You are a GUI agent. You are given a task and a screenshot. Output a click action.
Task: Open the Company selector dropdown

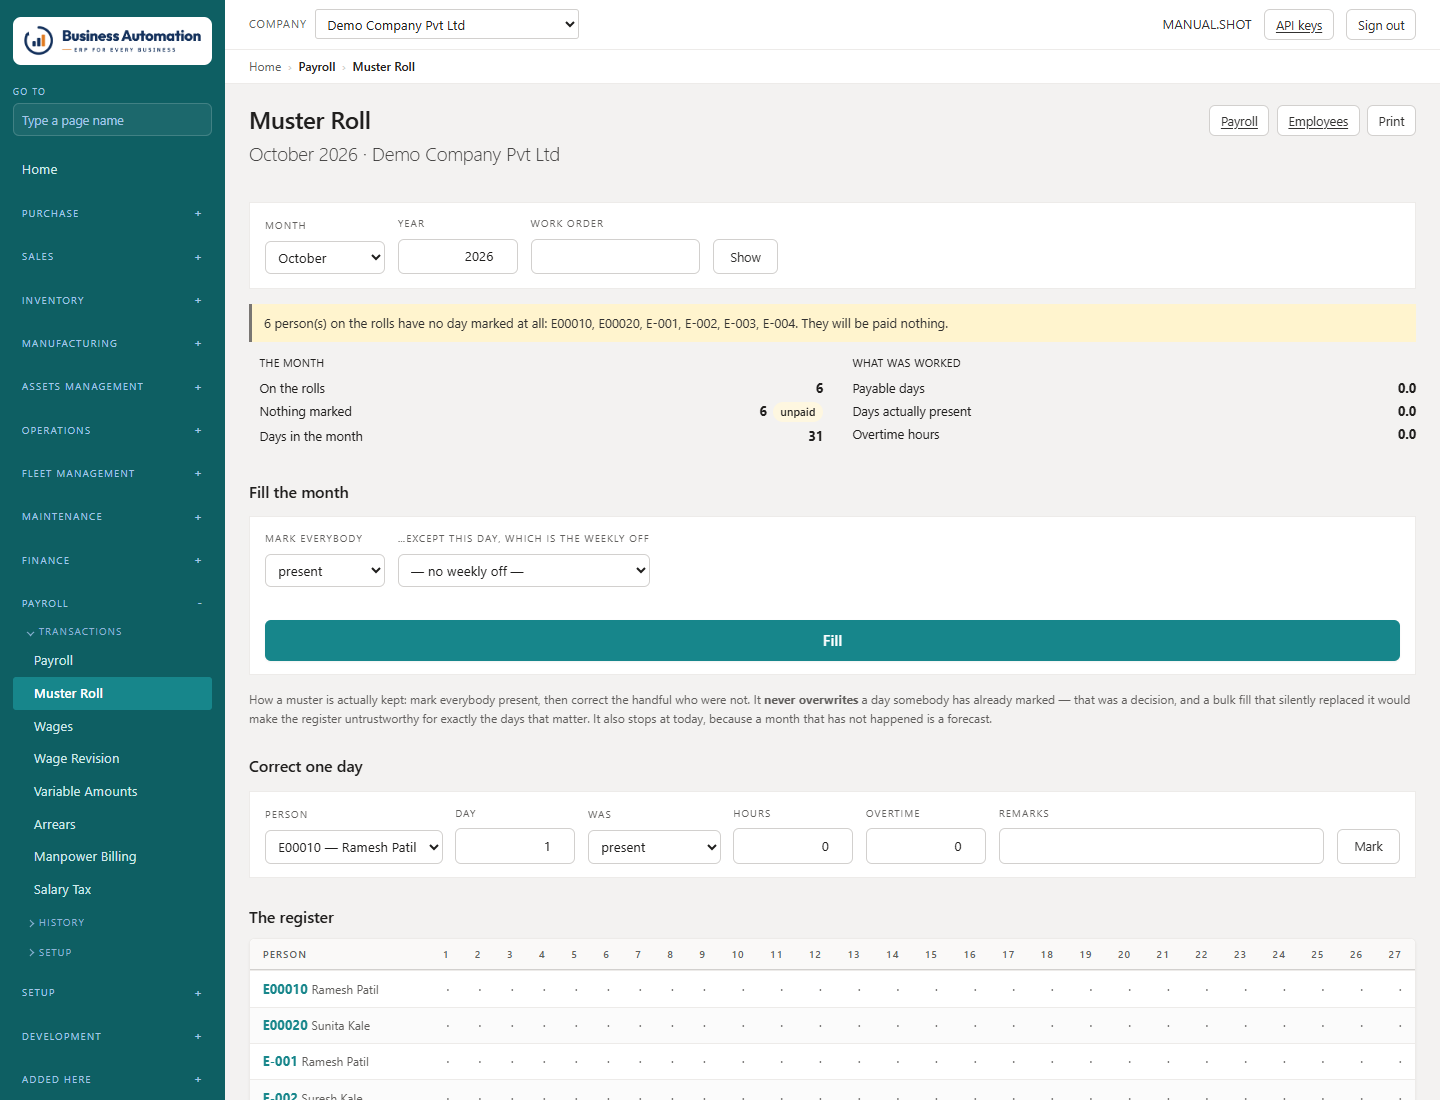click(x=447, y=24)
